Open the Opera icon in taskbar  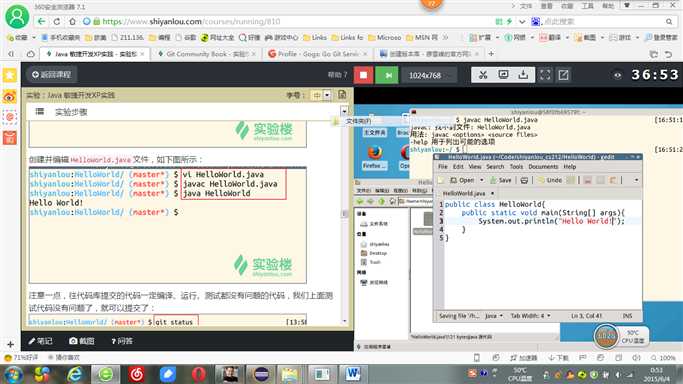click(x=199, y=374)
